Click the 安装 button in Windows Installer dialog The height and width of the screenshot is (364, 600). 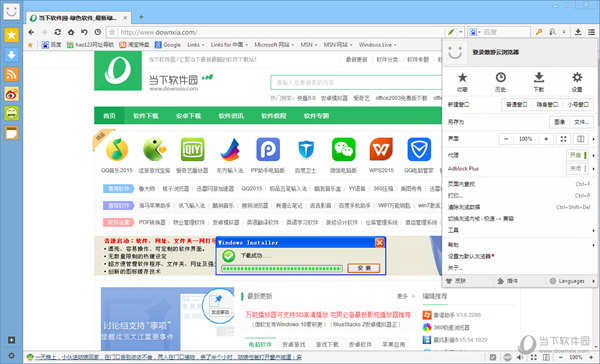[364, 268]
